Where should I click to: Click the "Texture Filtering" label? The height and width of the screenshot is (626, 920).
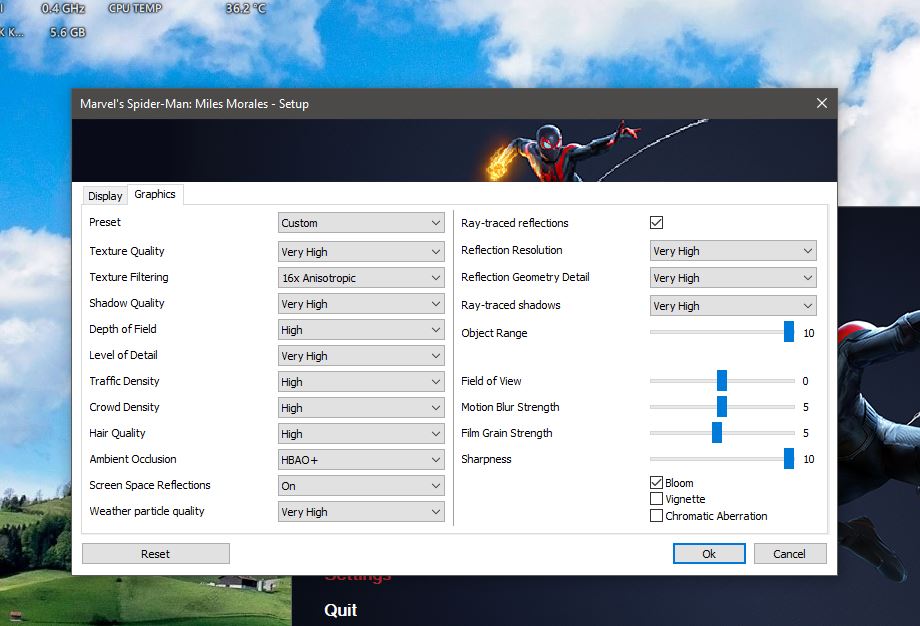click(128, 277)
